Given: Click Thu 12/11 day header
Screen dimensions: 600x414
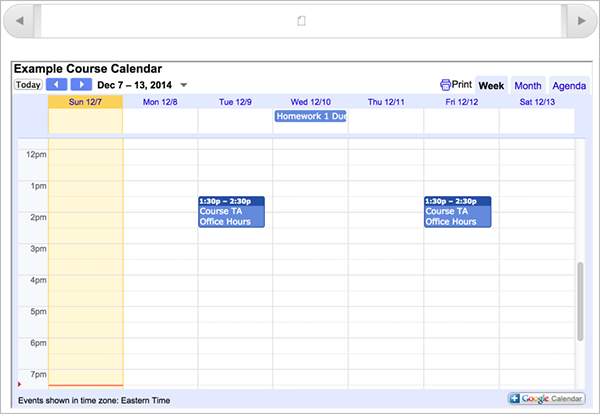Looking at the screenshot, I should pos(385,101).
